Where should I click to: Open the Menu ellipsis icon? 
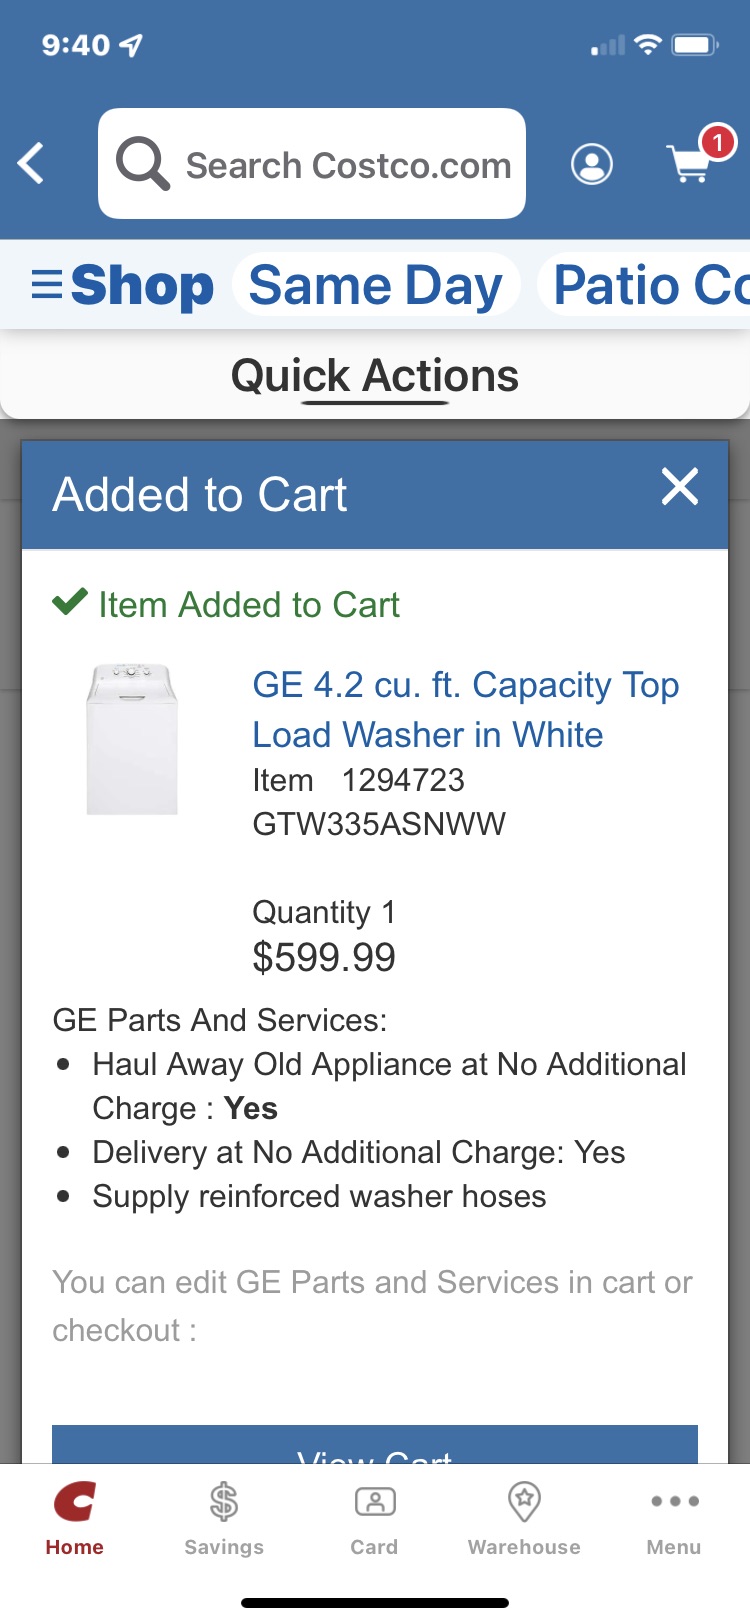(x=673, y=1502)
